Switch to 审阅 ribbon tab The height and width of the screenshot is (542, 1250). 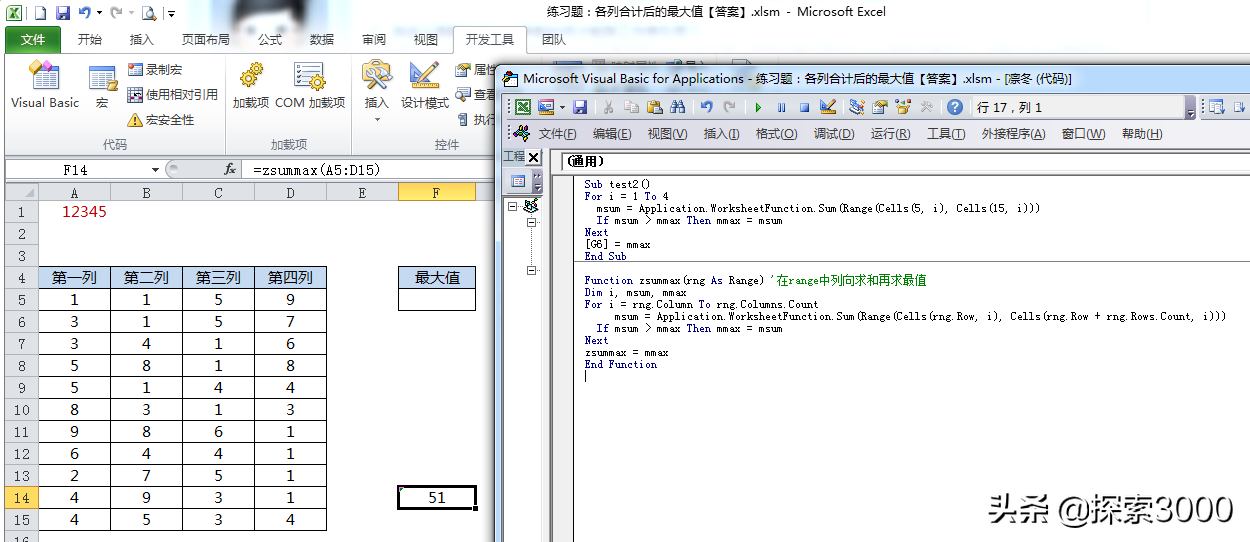tap(374, 40)
